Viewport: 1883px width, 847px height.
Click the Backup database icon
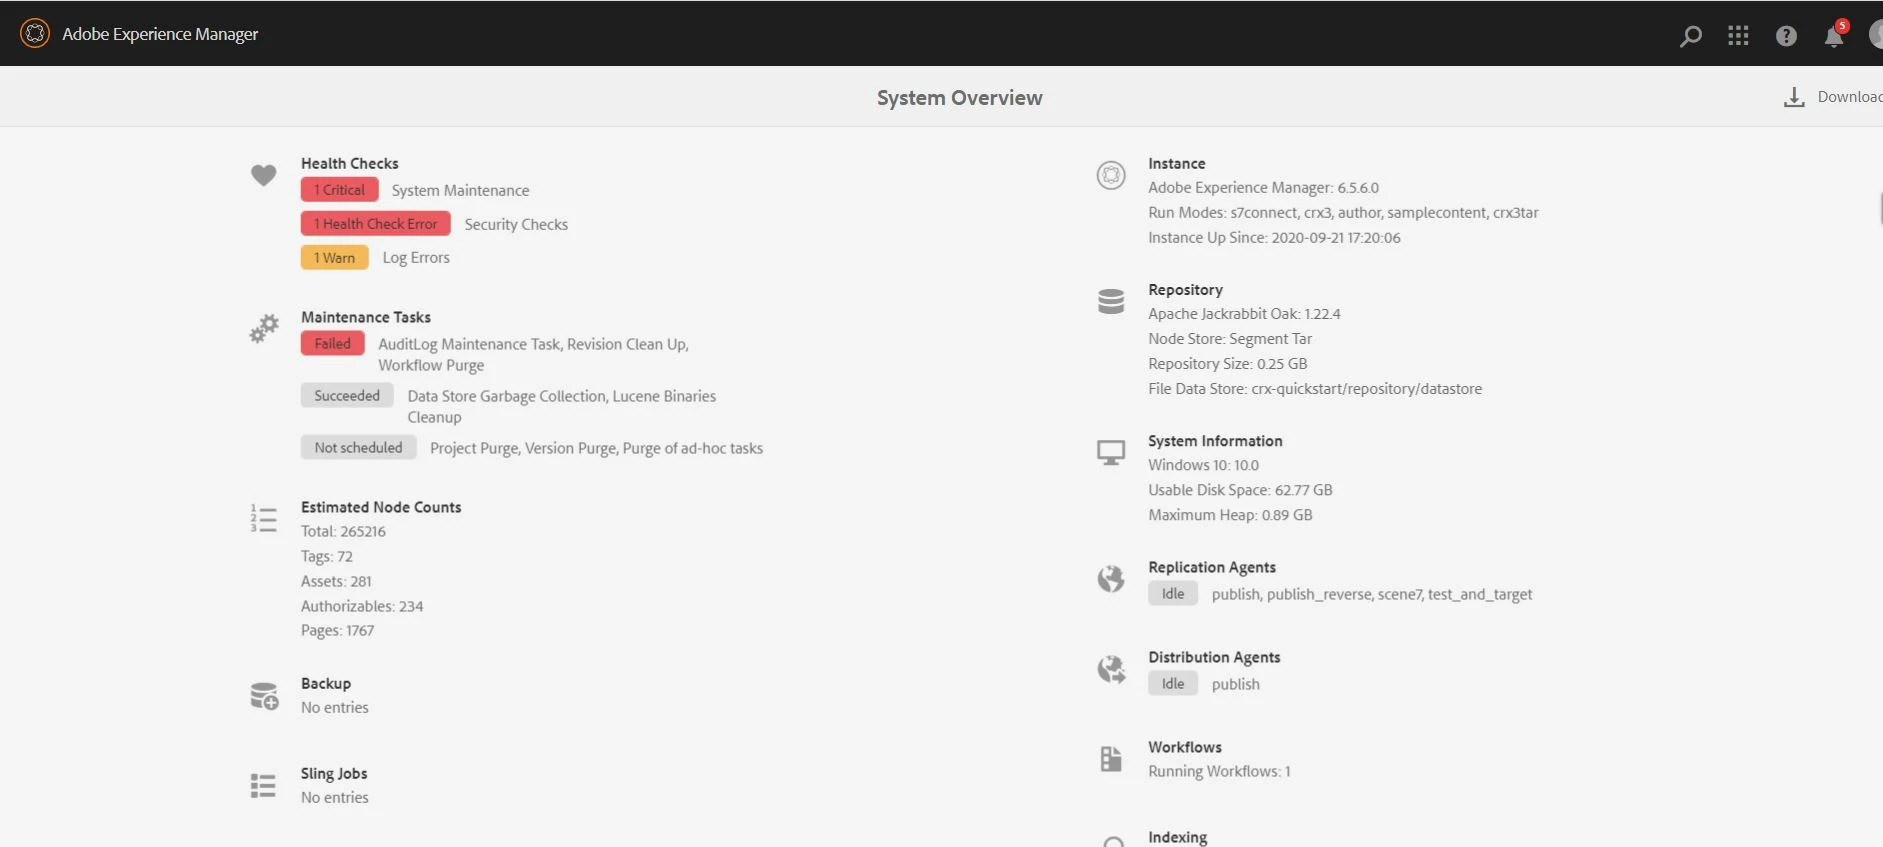[x=264, y=696]
